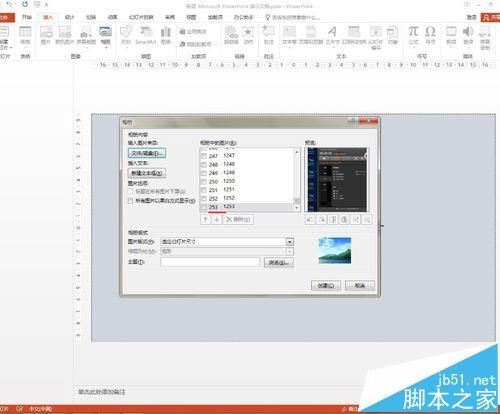Tick the checkbox next to picture 247
This screenshot has width=500, height=414.
pyautogui.click(x=204, y=156)
